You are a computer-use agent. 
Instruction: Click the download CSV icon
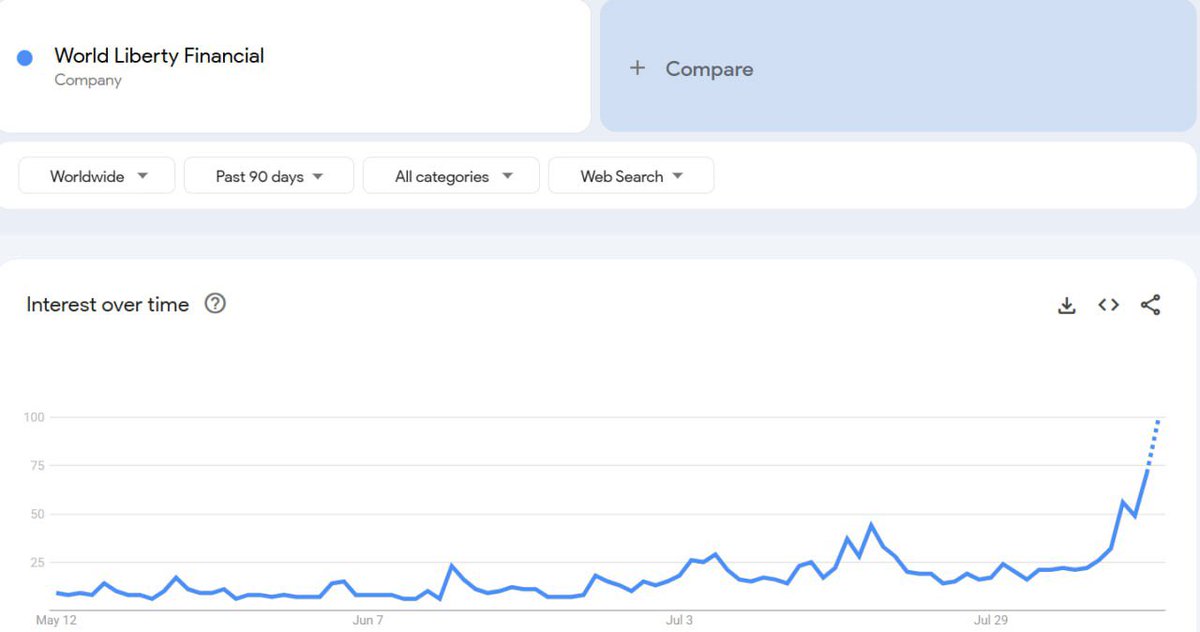(1066, 306)
